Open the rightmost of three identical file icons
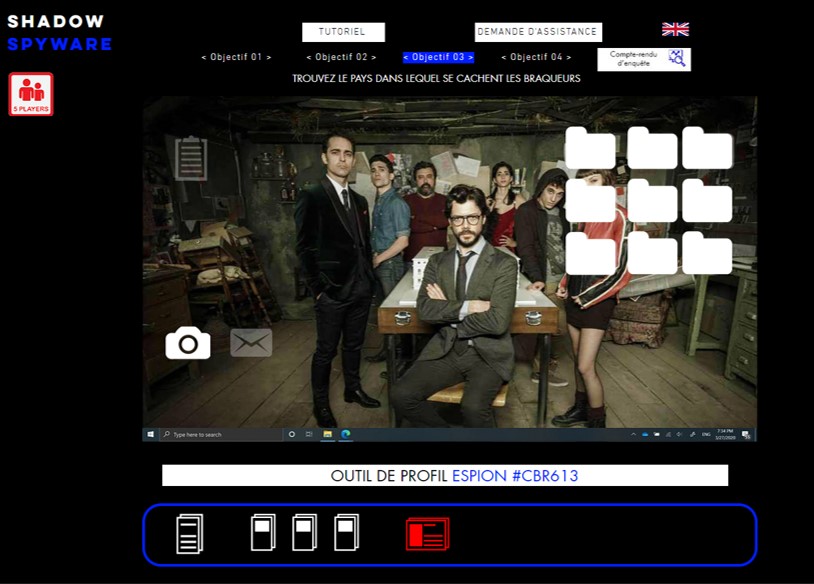This screenshot has height=584, width=814. [346, 533]
